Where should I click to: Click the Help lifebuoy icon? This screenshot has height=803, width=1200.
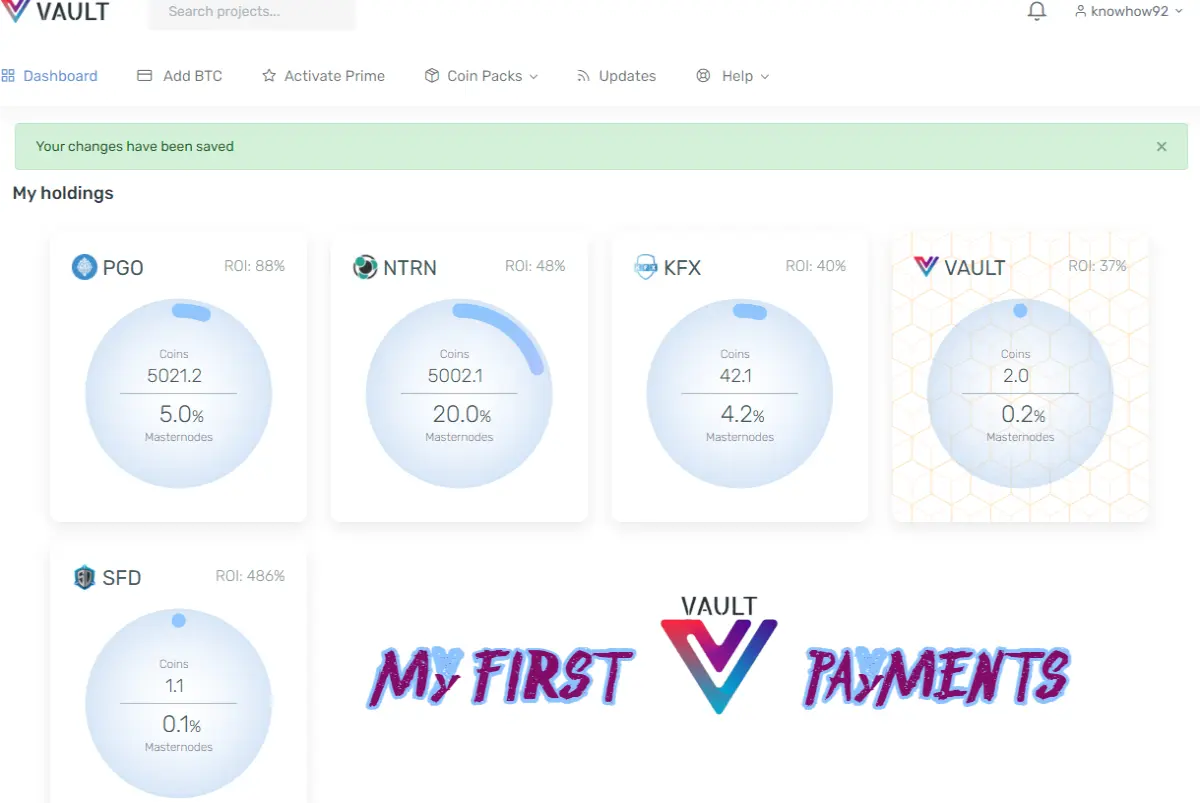tap(703, 76)
